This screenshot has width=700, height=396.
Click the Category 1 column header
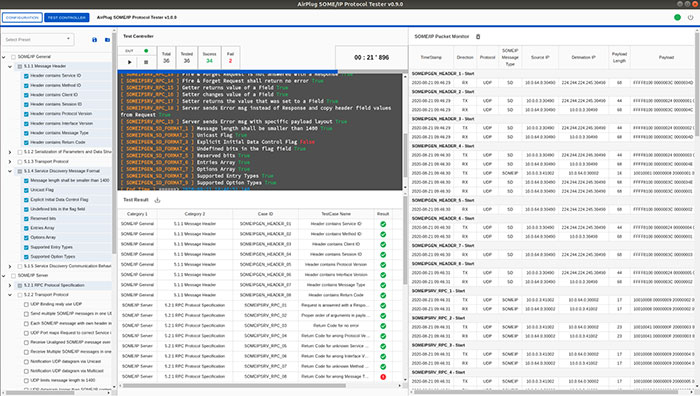coord(137,214)
